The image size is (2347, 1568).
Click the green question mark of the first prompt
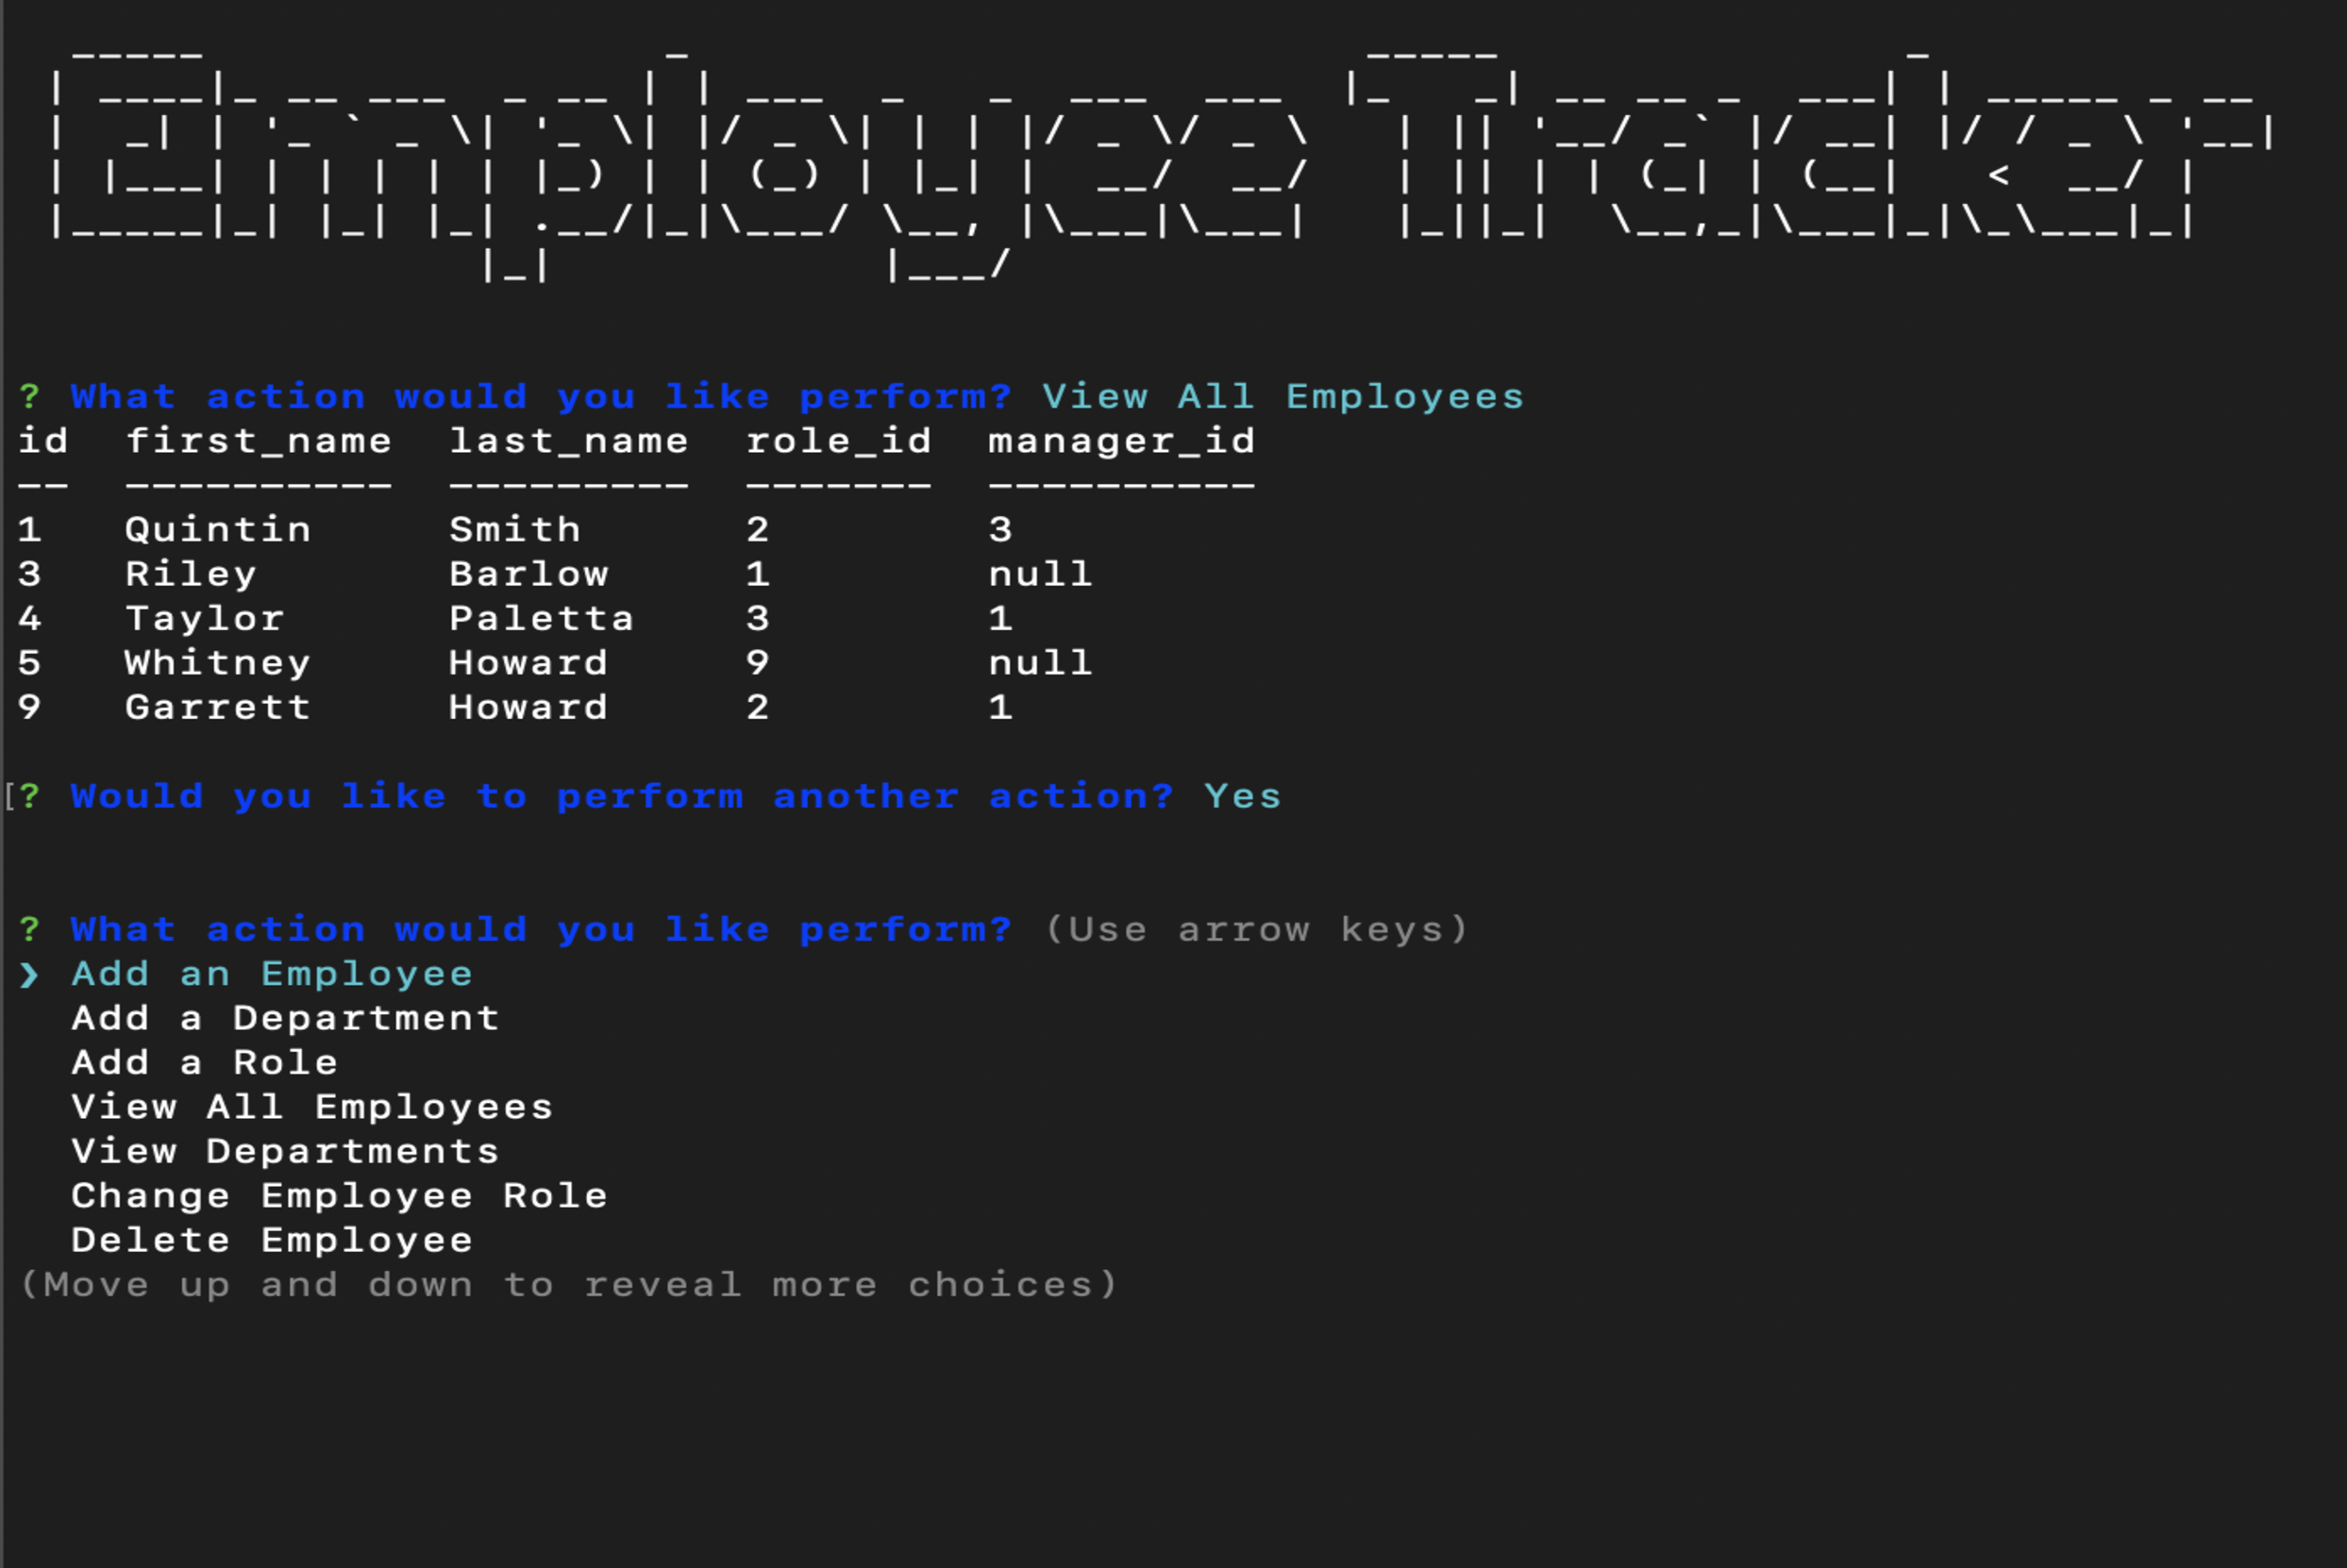pyautogui.click(x=29, y=397)
